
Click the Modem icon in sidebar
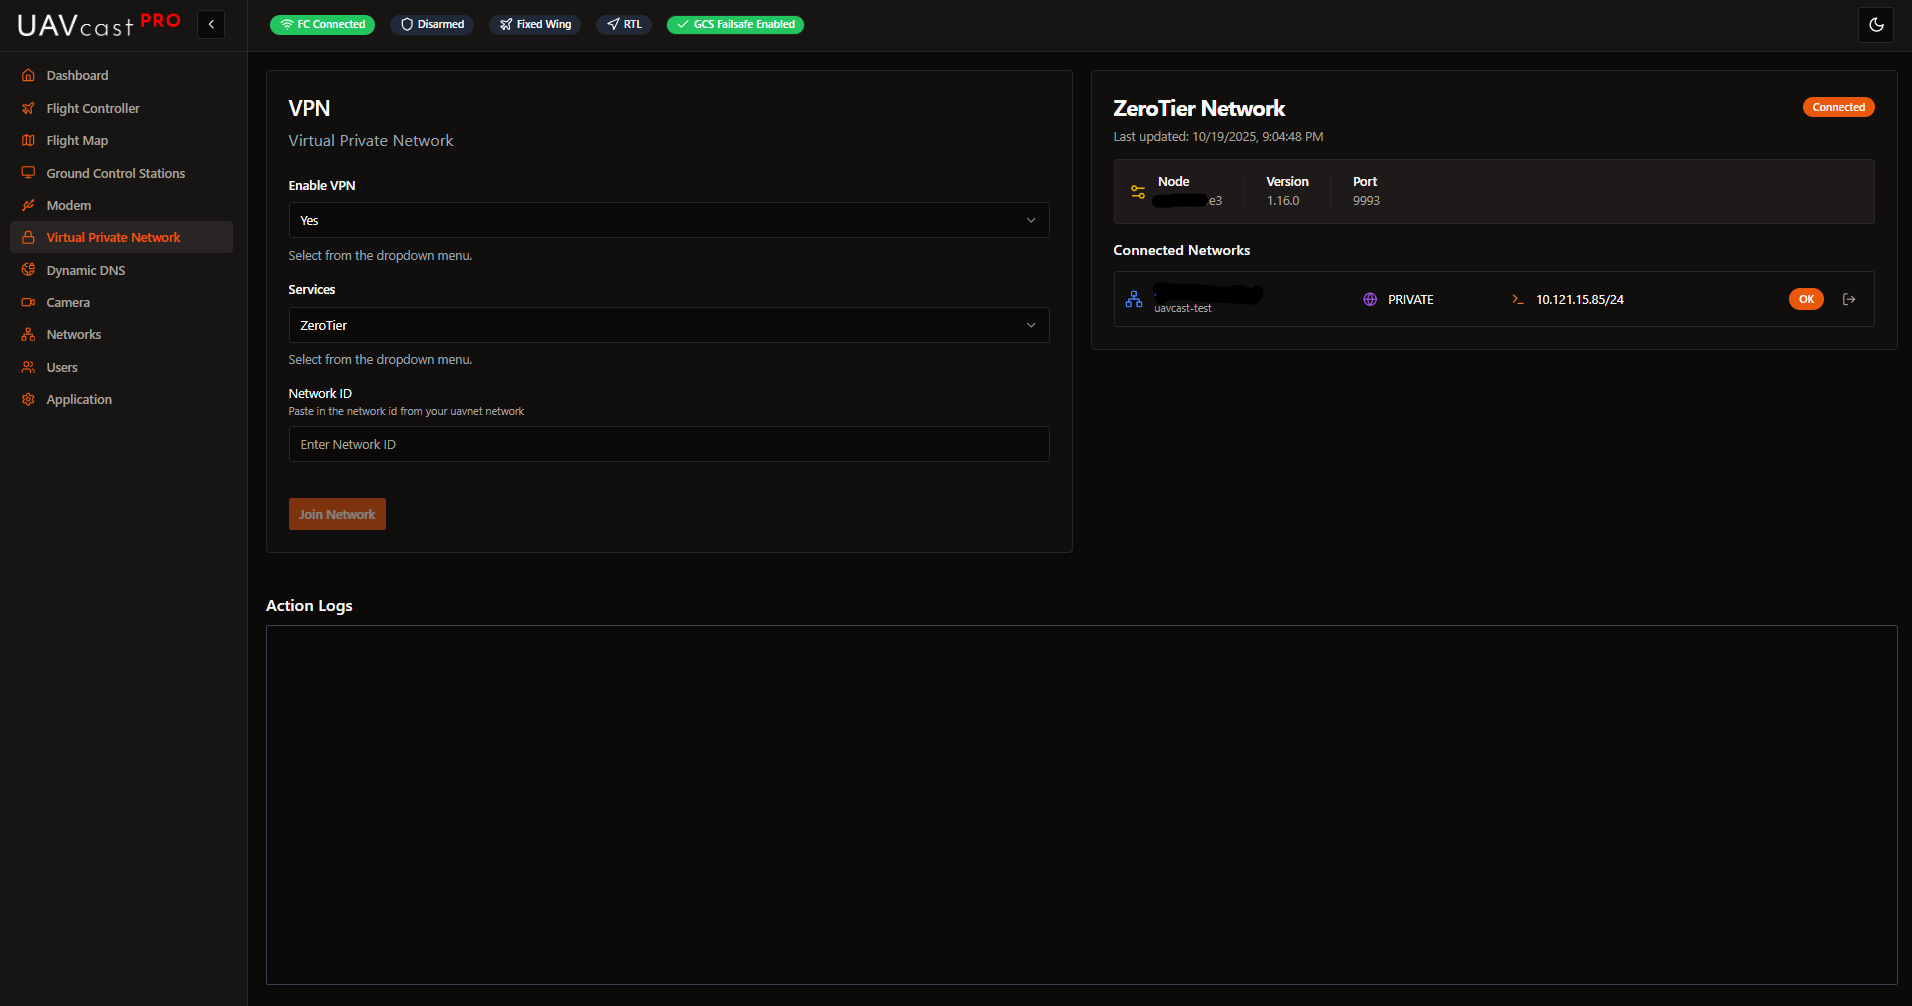click(x=28, y=205)
